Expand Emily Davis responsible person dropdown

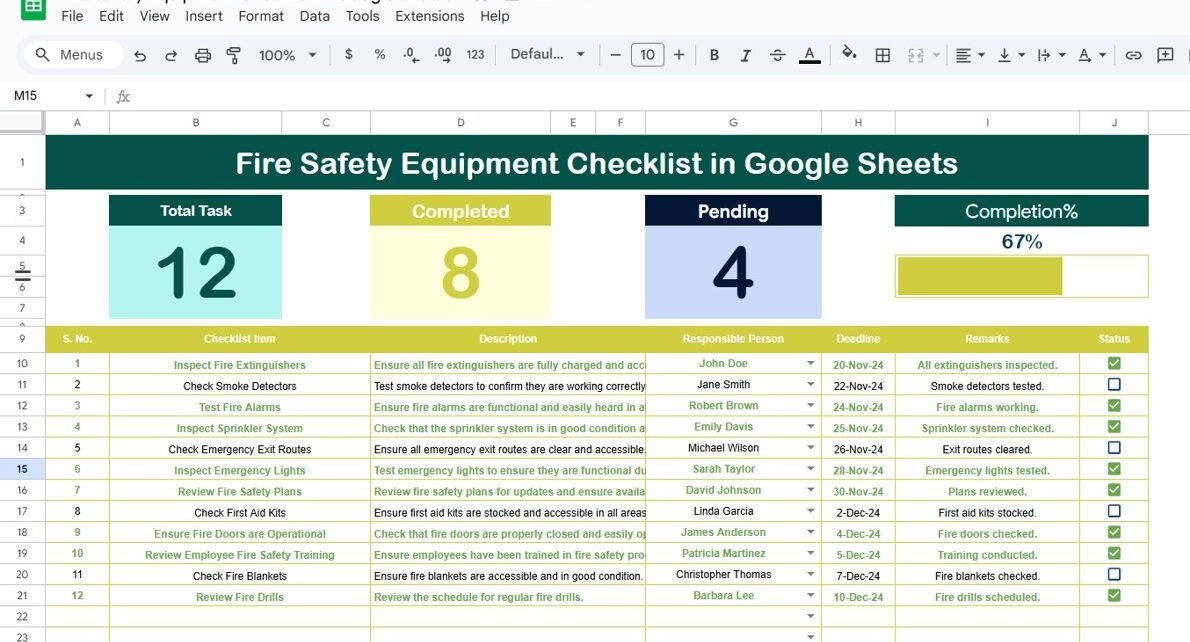811,426
